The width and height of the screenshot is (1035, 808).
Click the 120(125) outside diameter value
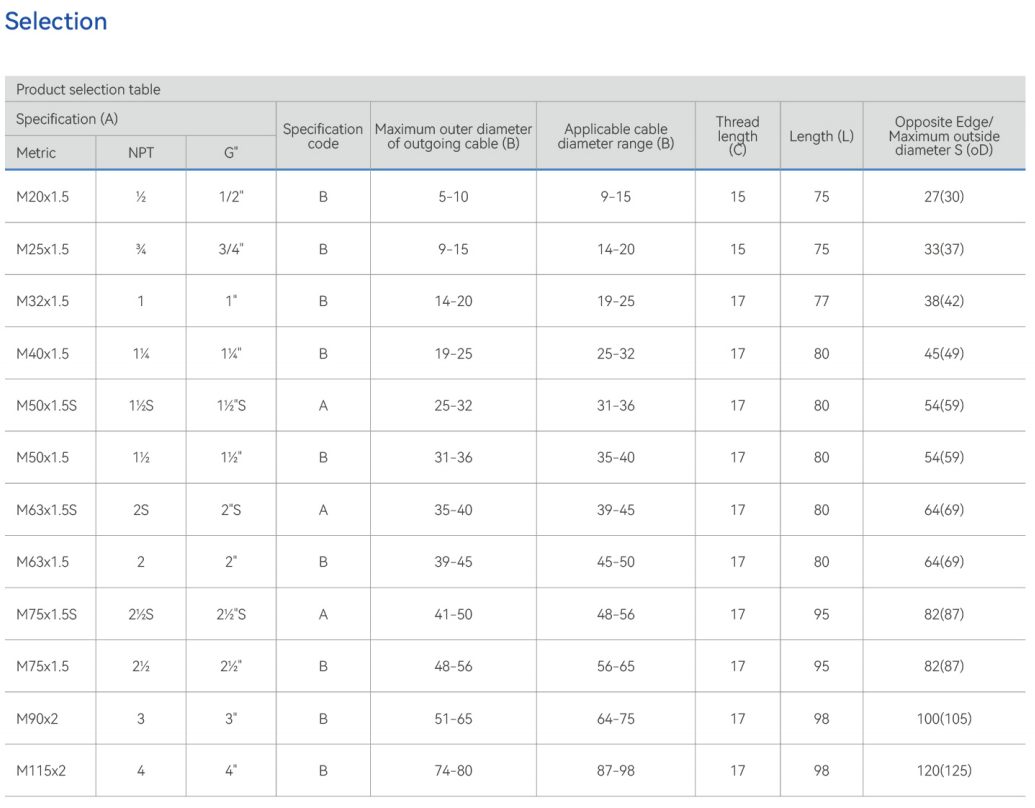pos(944,770)
